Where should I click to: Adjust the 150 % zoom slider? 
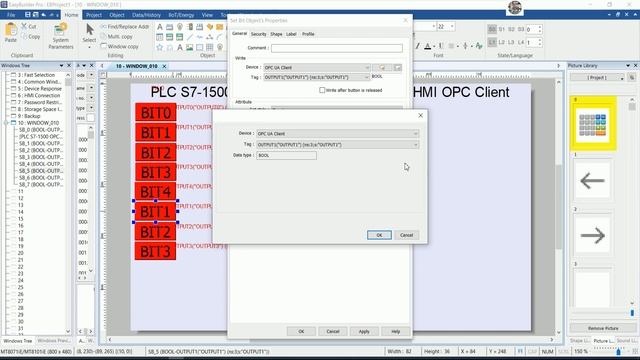coord(618,351)
